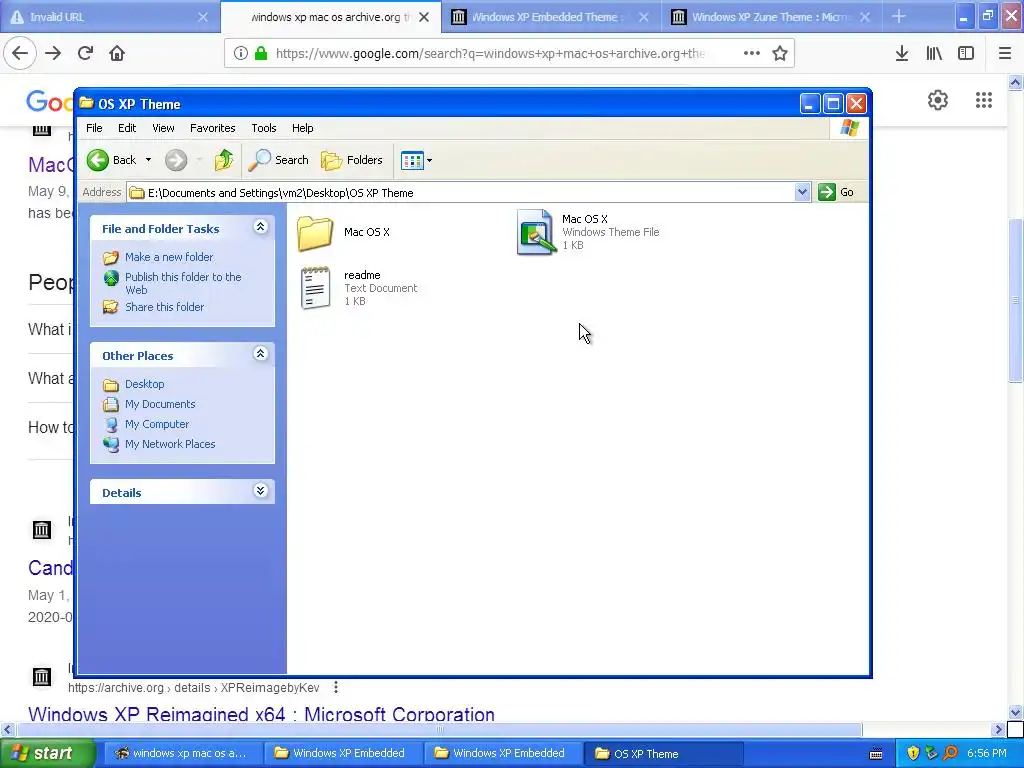This screenshot has width=1024, height=768.
Task: Go to Desktop in Other Places
Action: coord(144,384)
